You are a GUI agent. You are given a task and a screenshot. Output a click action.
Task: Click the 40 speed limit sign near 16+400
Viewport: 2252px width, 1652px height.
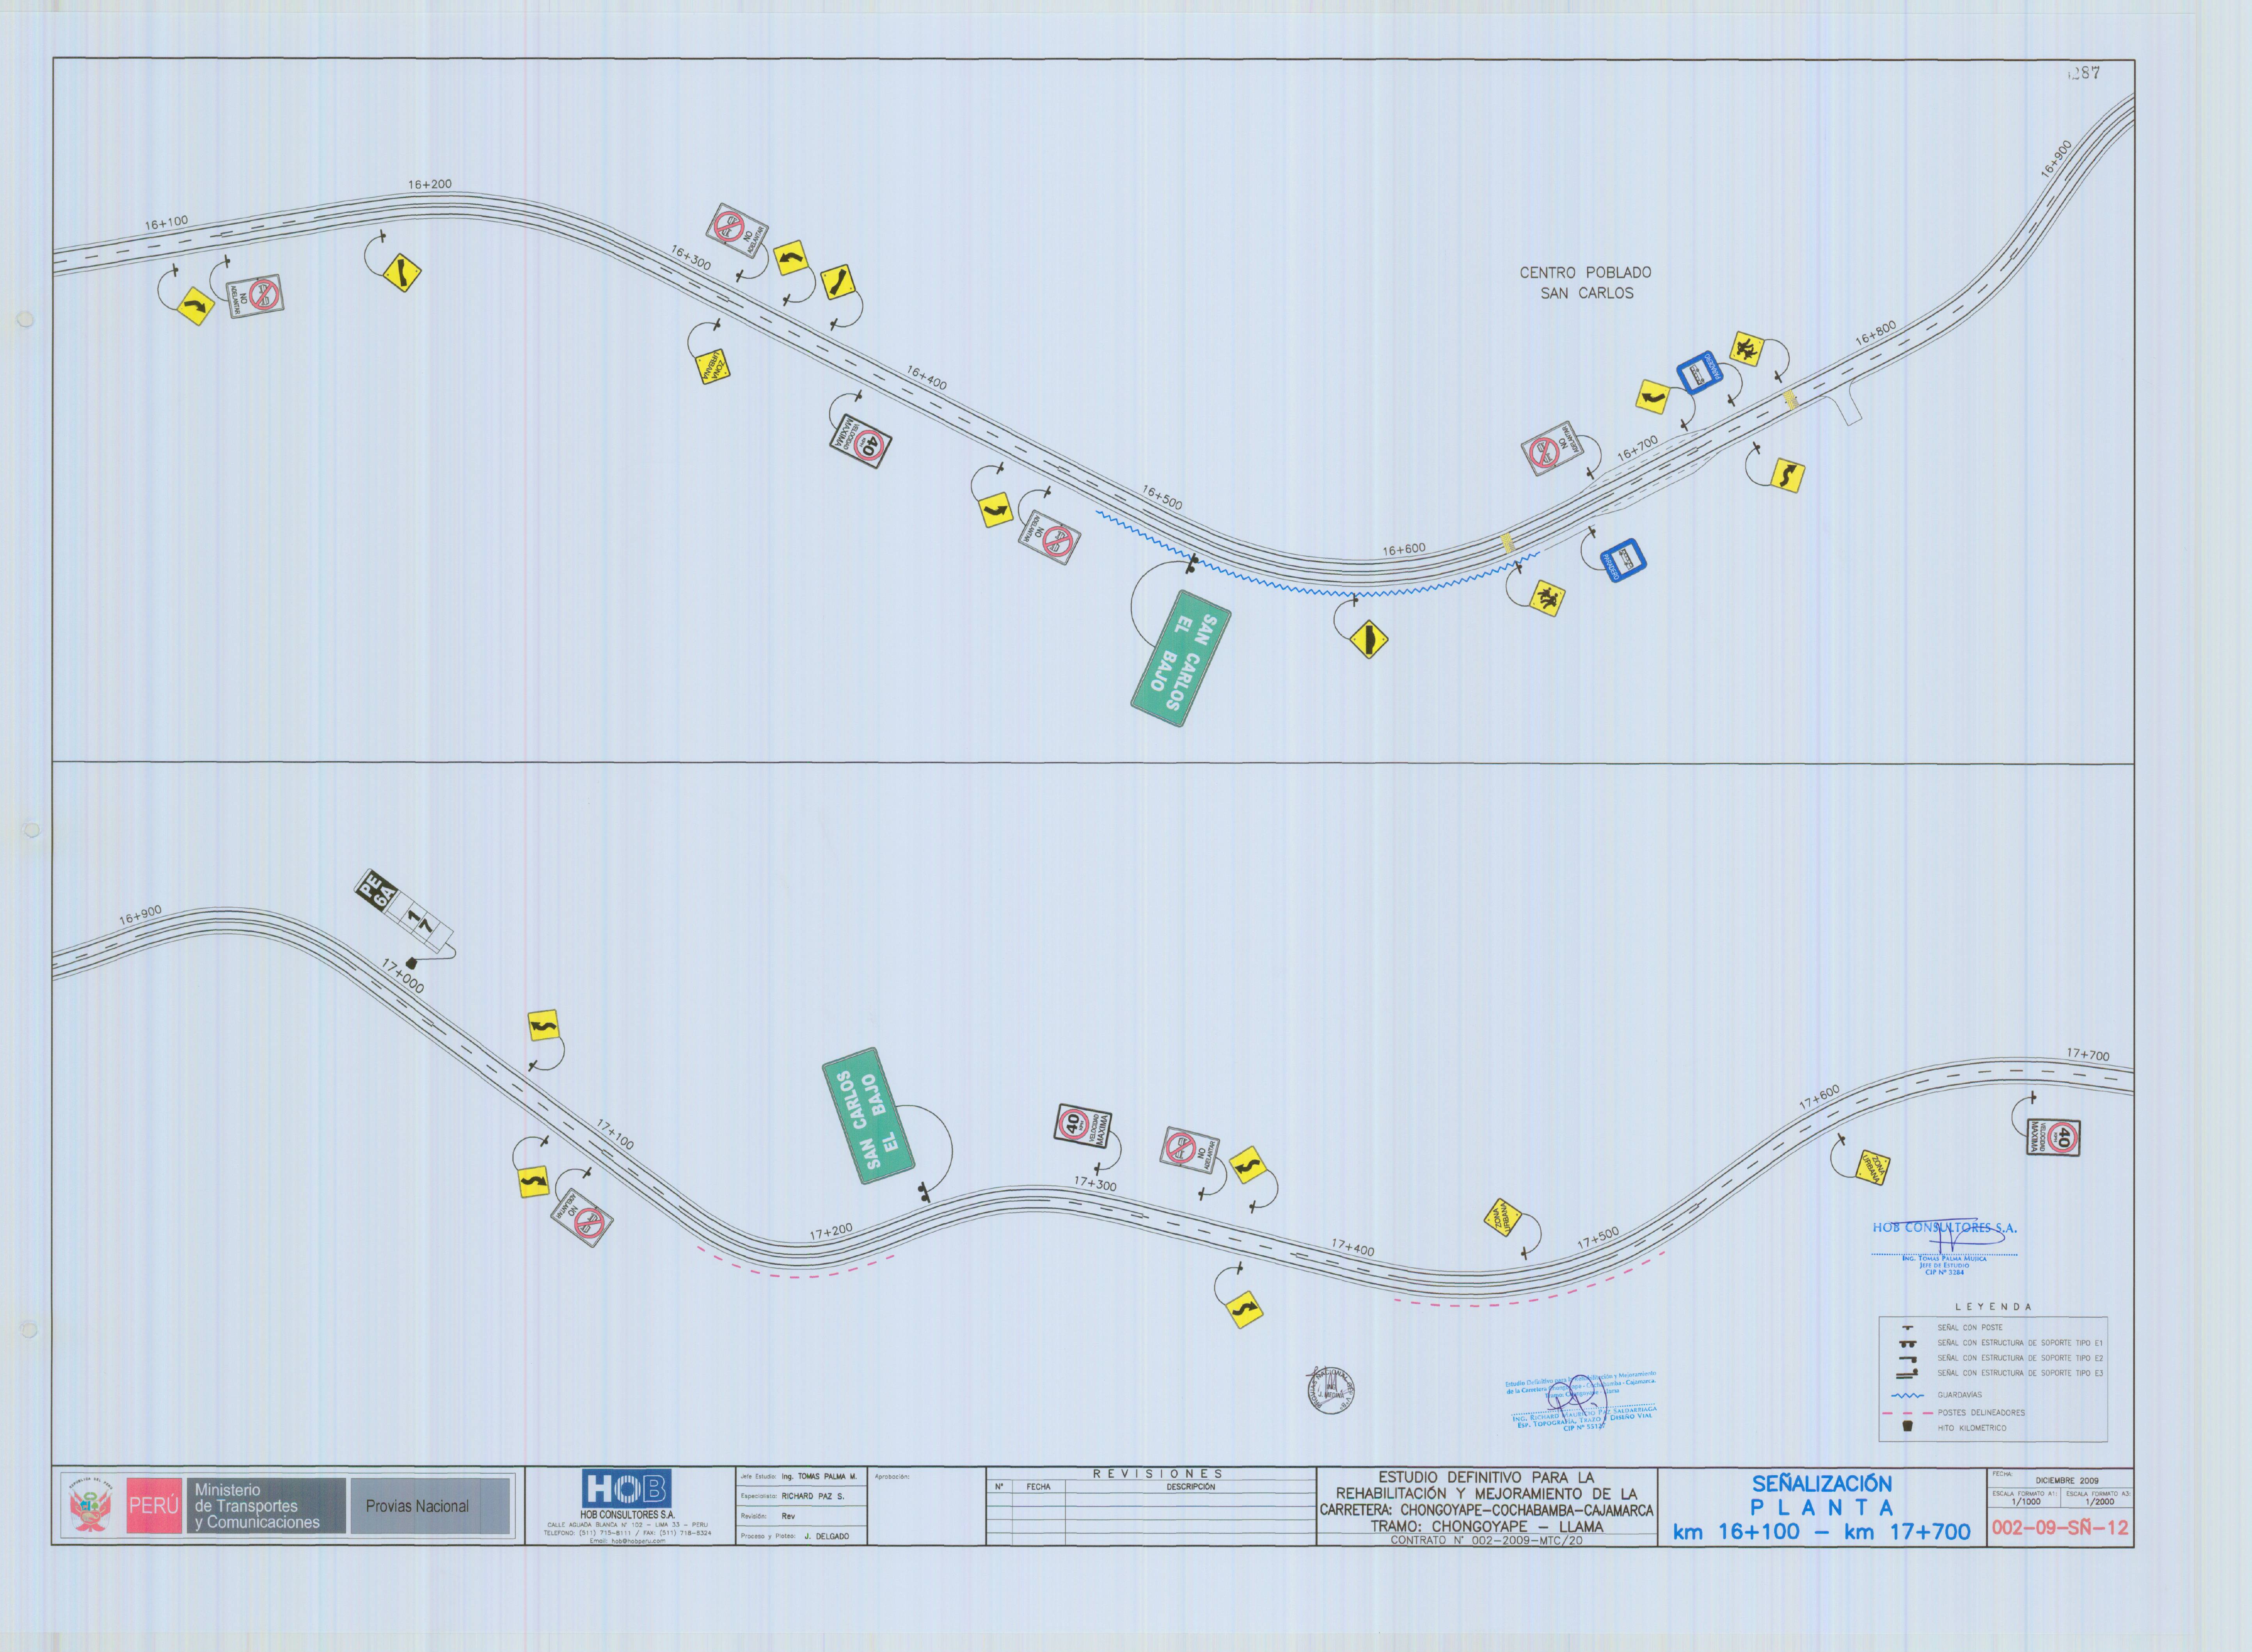coord(861,441)
